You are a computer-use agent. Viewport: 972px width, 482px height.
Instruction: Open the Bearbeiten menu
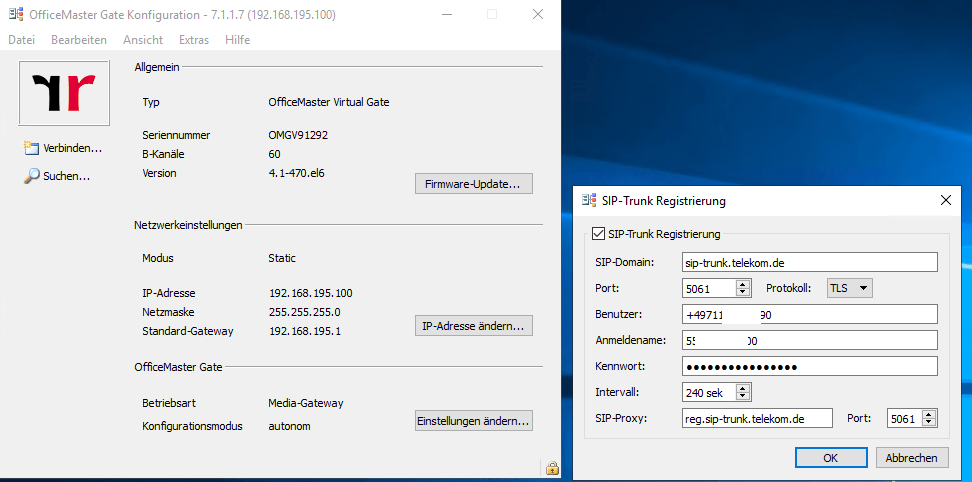[79, 40]
